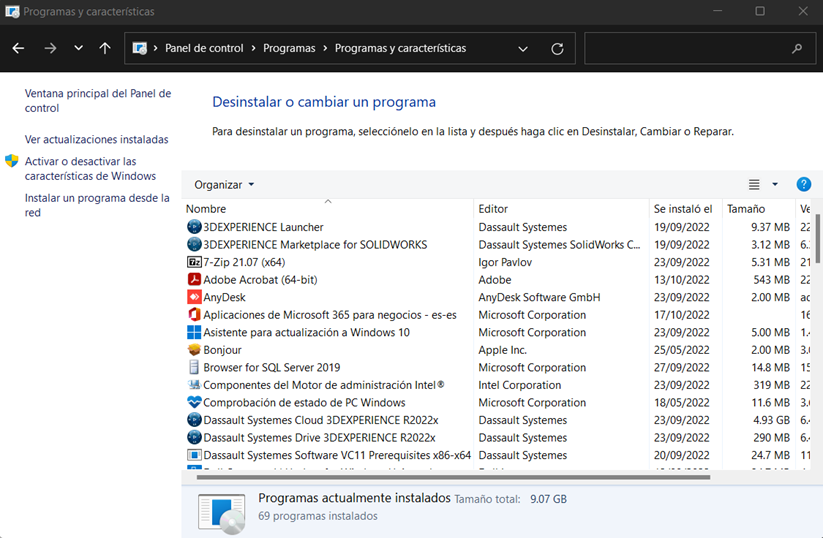Select the Programas y características breadcrumb
This screenshot has height=538, width=823.
tap(400, 48)
